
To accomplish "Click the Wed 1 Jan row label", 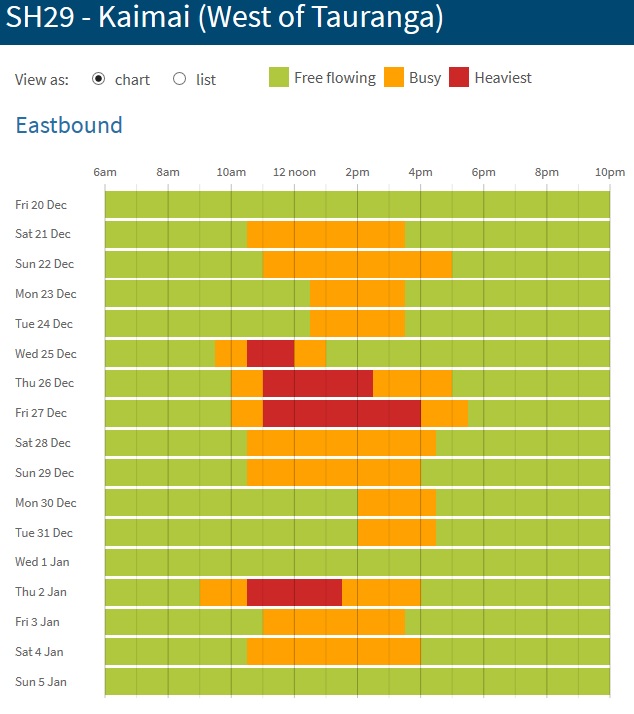I will [x=40, y=562].
